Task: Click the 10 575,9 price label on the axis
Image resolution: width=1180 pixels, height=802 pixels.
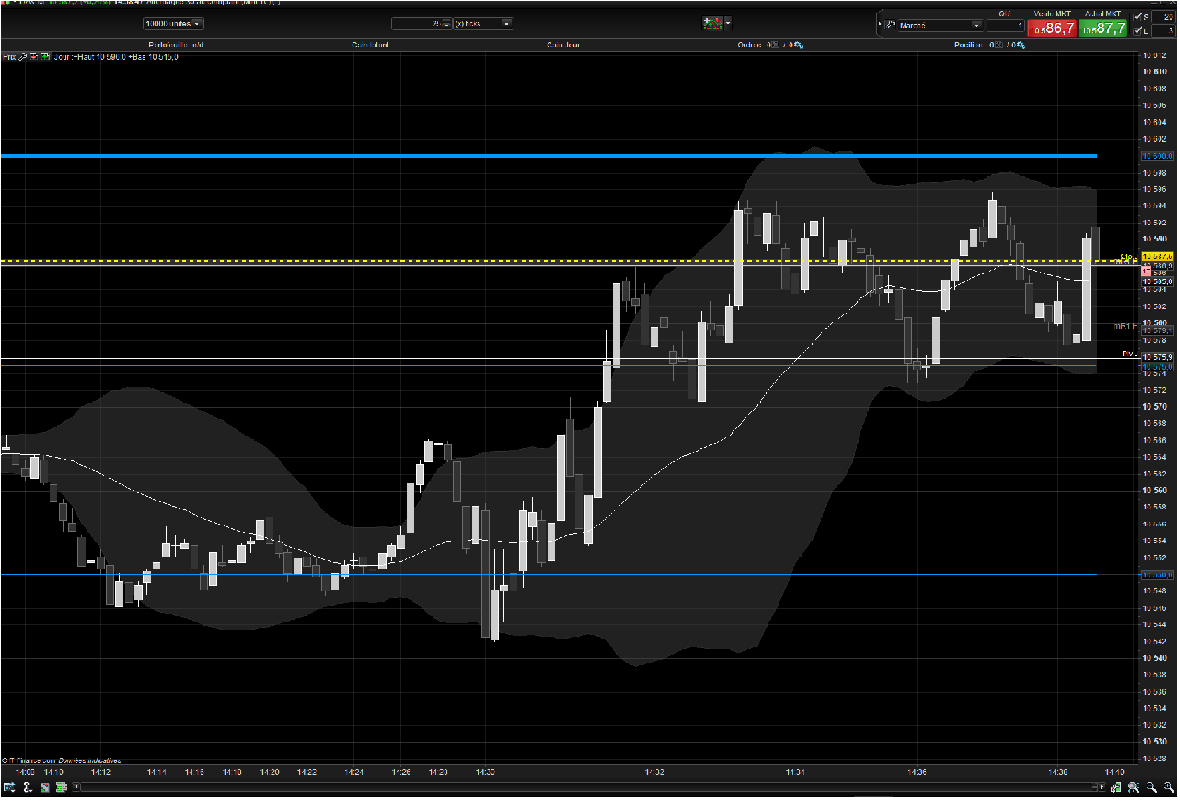Action: [x=1157, y=357]
